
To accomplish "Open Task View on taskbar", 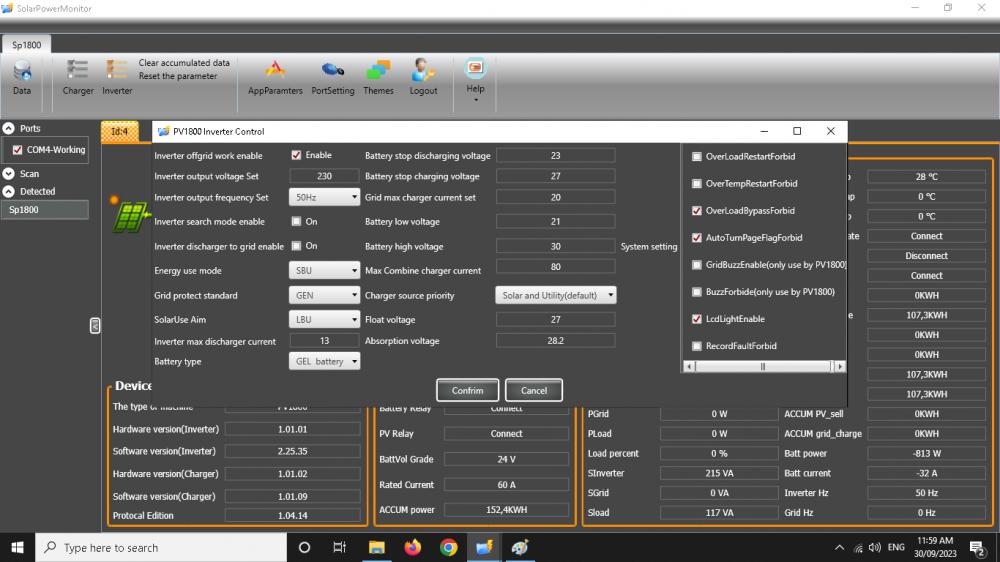I will (339, 547).
